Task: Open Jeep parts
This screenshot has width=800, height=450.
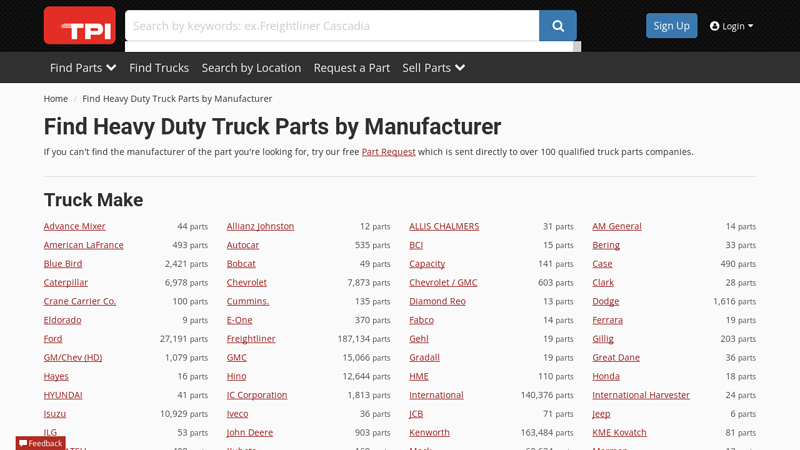Action: click(x=601, y=414)
